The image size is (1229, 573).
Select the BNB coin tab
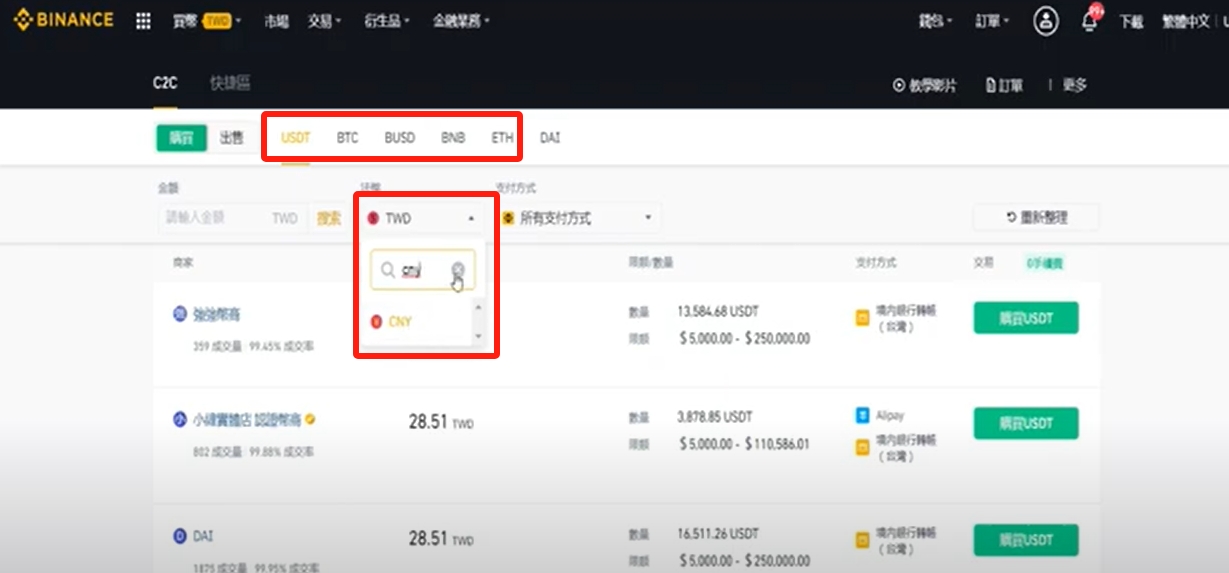[453, 138]
